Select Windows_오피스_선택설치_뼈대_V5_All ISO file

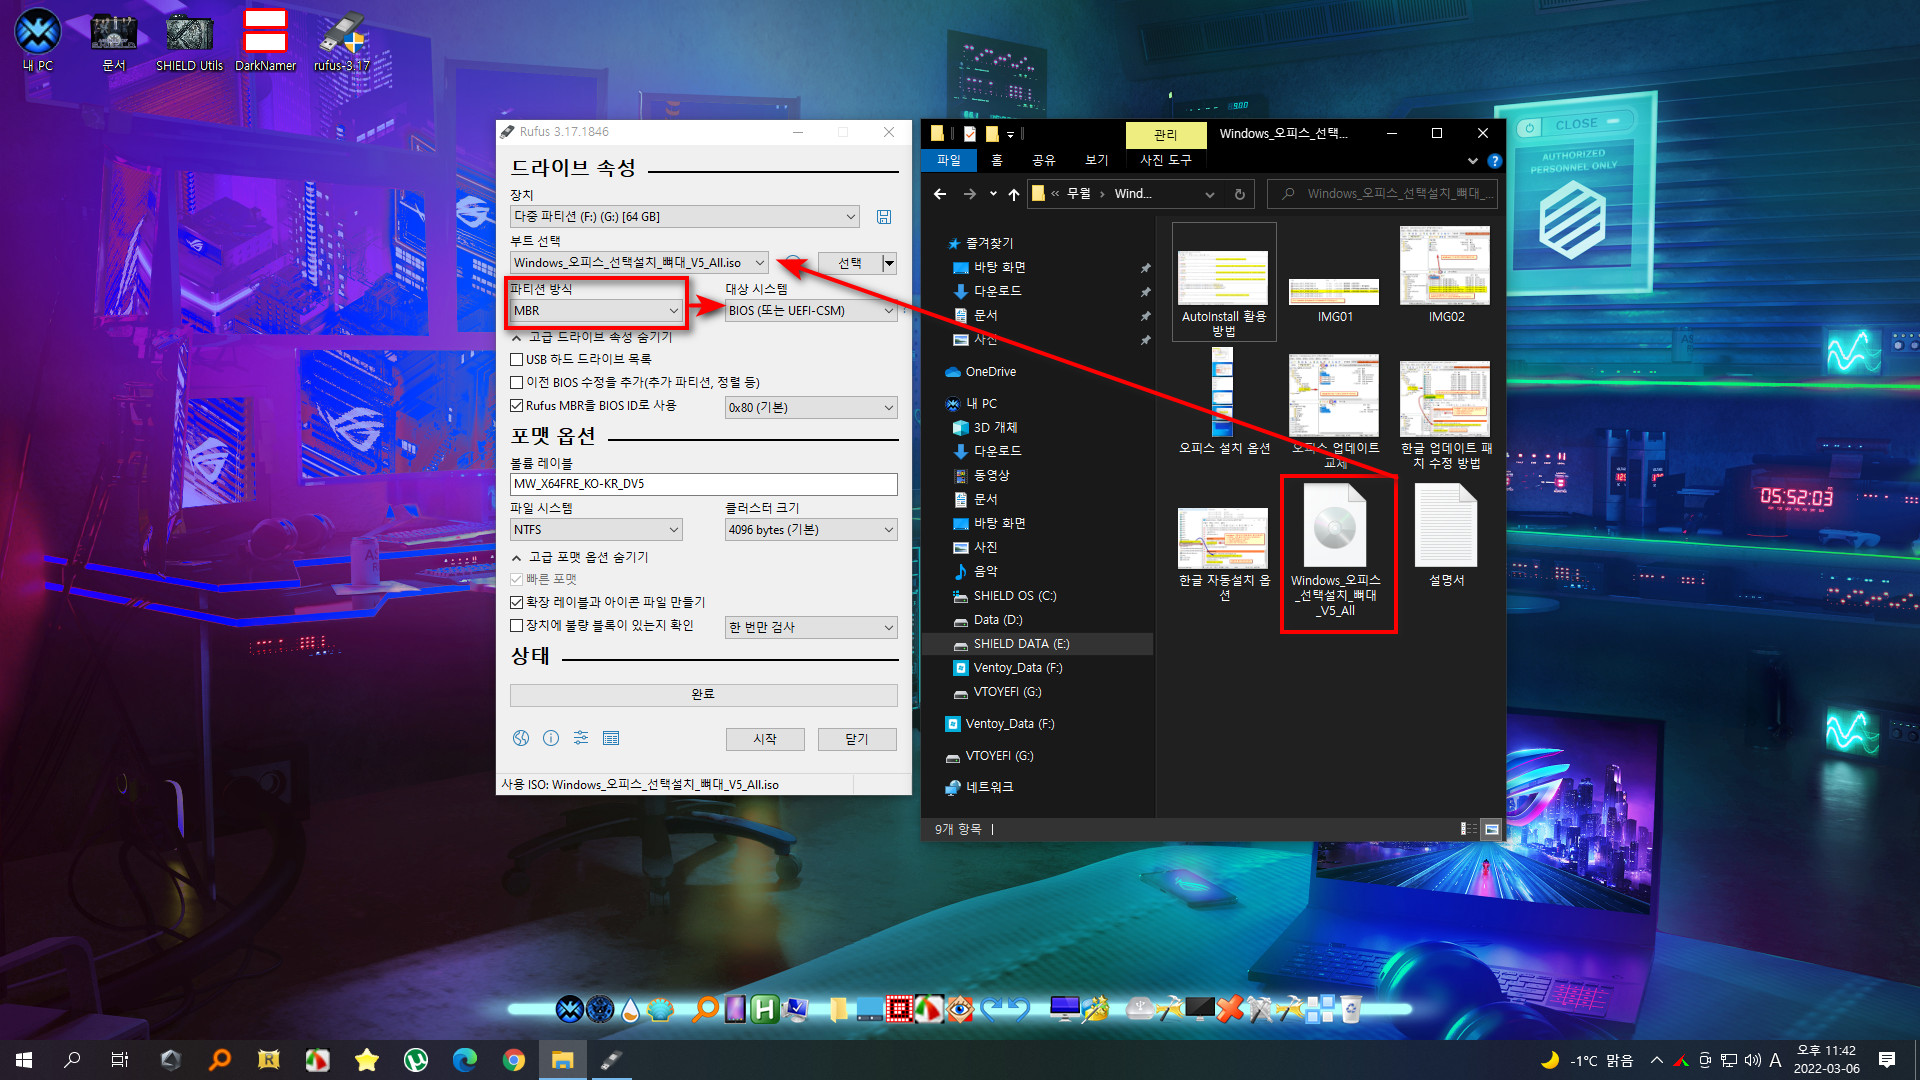(x=1336, y=552)
